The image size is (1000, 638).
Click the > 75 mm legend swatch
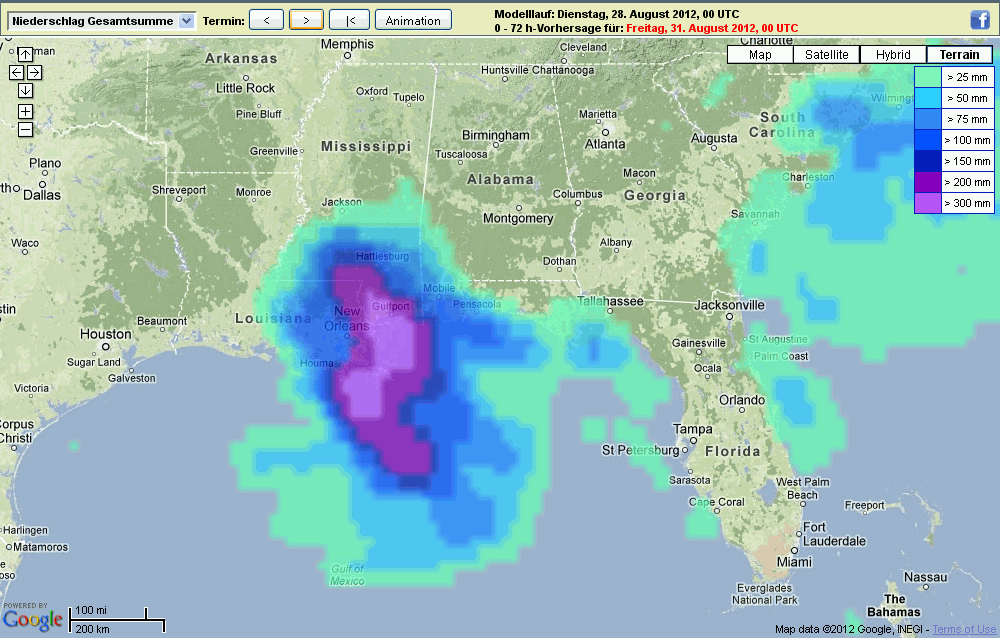[x=928, y=119]
